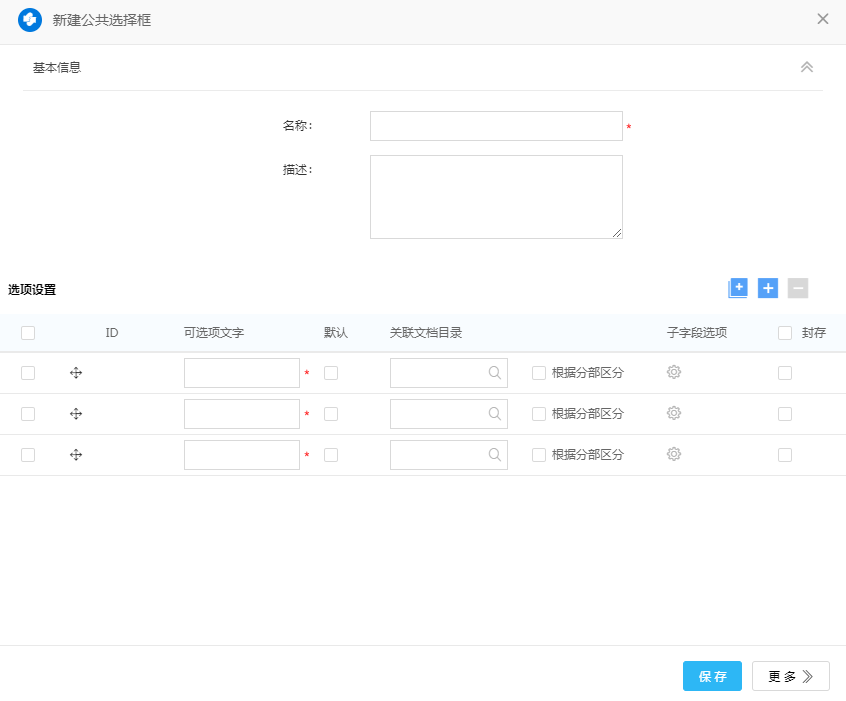
Task: Toggle the 封存 header checkbox
Action: click(x=785, y=333)
